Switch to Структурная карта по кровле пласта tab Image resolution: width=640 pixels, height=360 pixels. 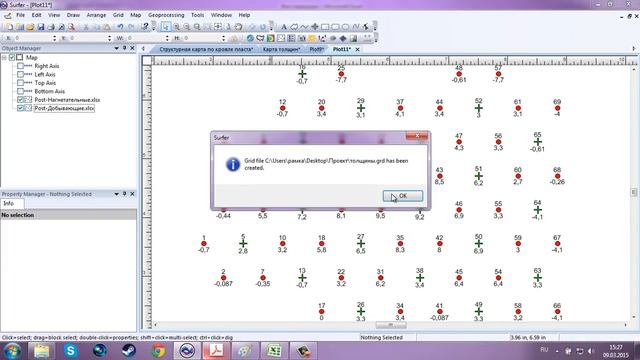206,49
